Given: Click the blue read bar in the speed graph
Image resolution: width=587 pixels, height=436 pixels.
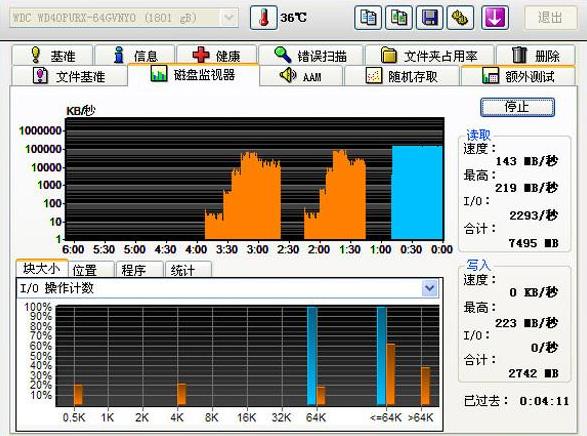Looking at the screenshot, I should coord(417,193).
